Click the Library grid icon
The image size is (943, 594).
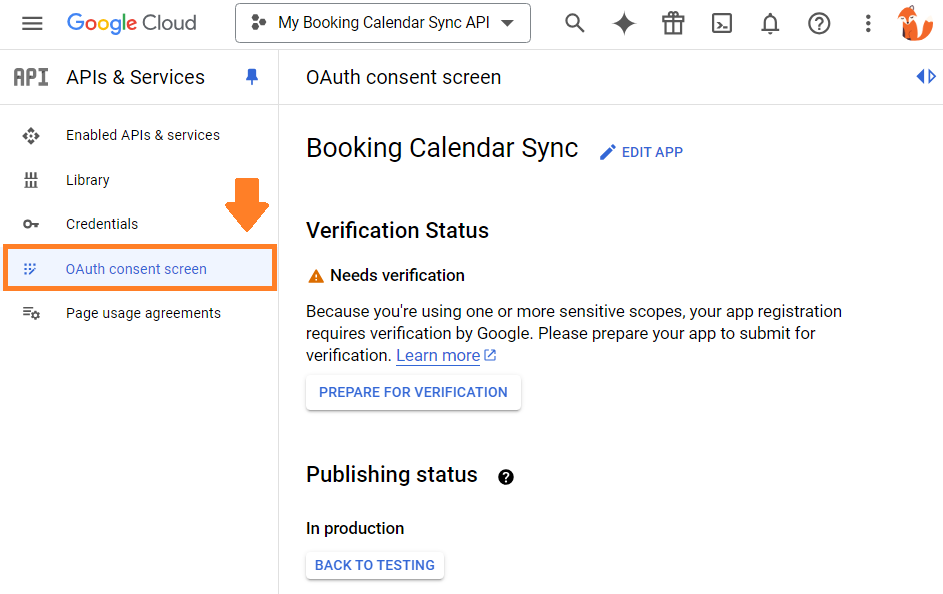(31, 180)
